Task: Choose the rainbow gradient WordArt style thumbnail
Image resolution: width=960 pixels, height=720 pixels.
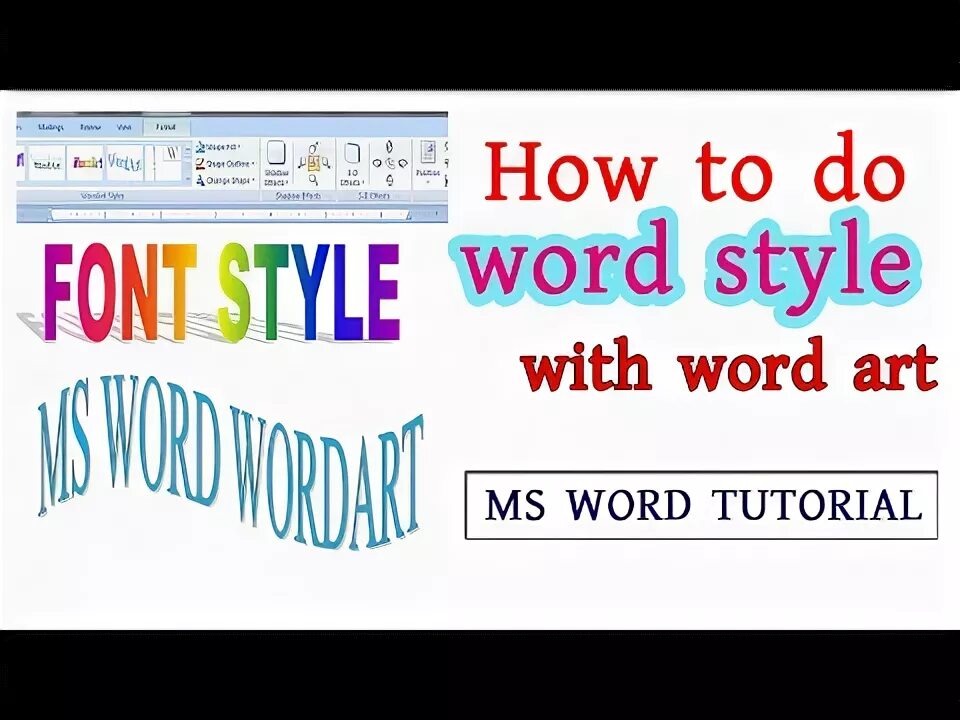Action: (84, 162)
